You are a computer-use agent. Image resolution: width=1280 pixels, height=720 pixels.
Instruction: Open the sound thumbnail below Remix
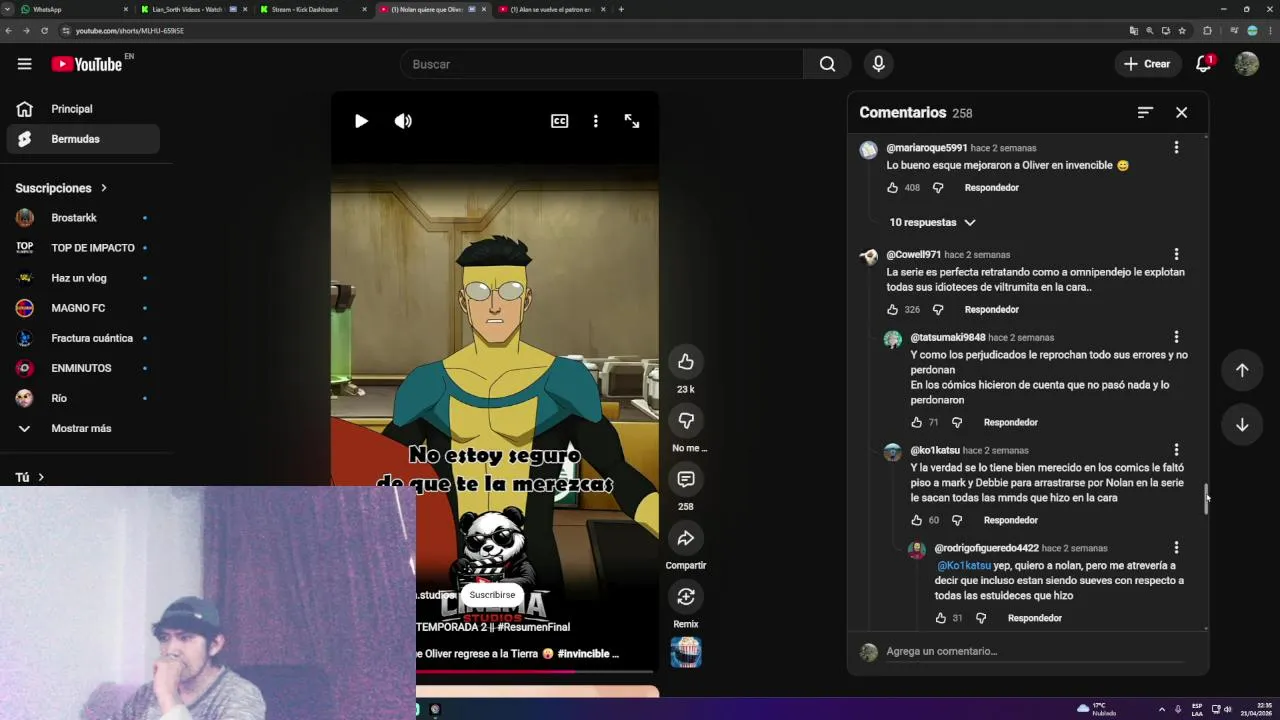tap(685, 652)
